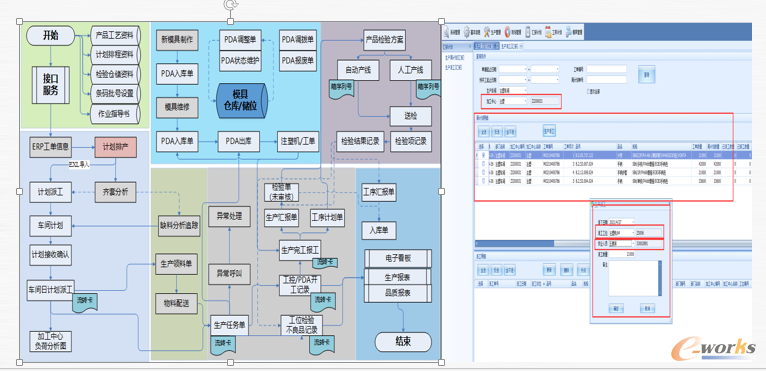The height and width of the screenshot is (371, 766).
Task: Tick the checkbox in the highlighted first row
Action: 484,155
